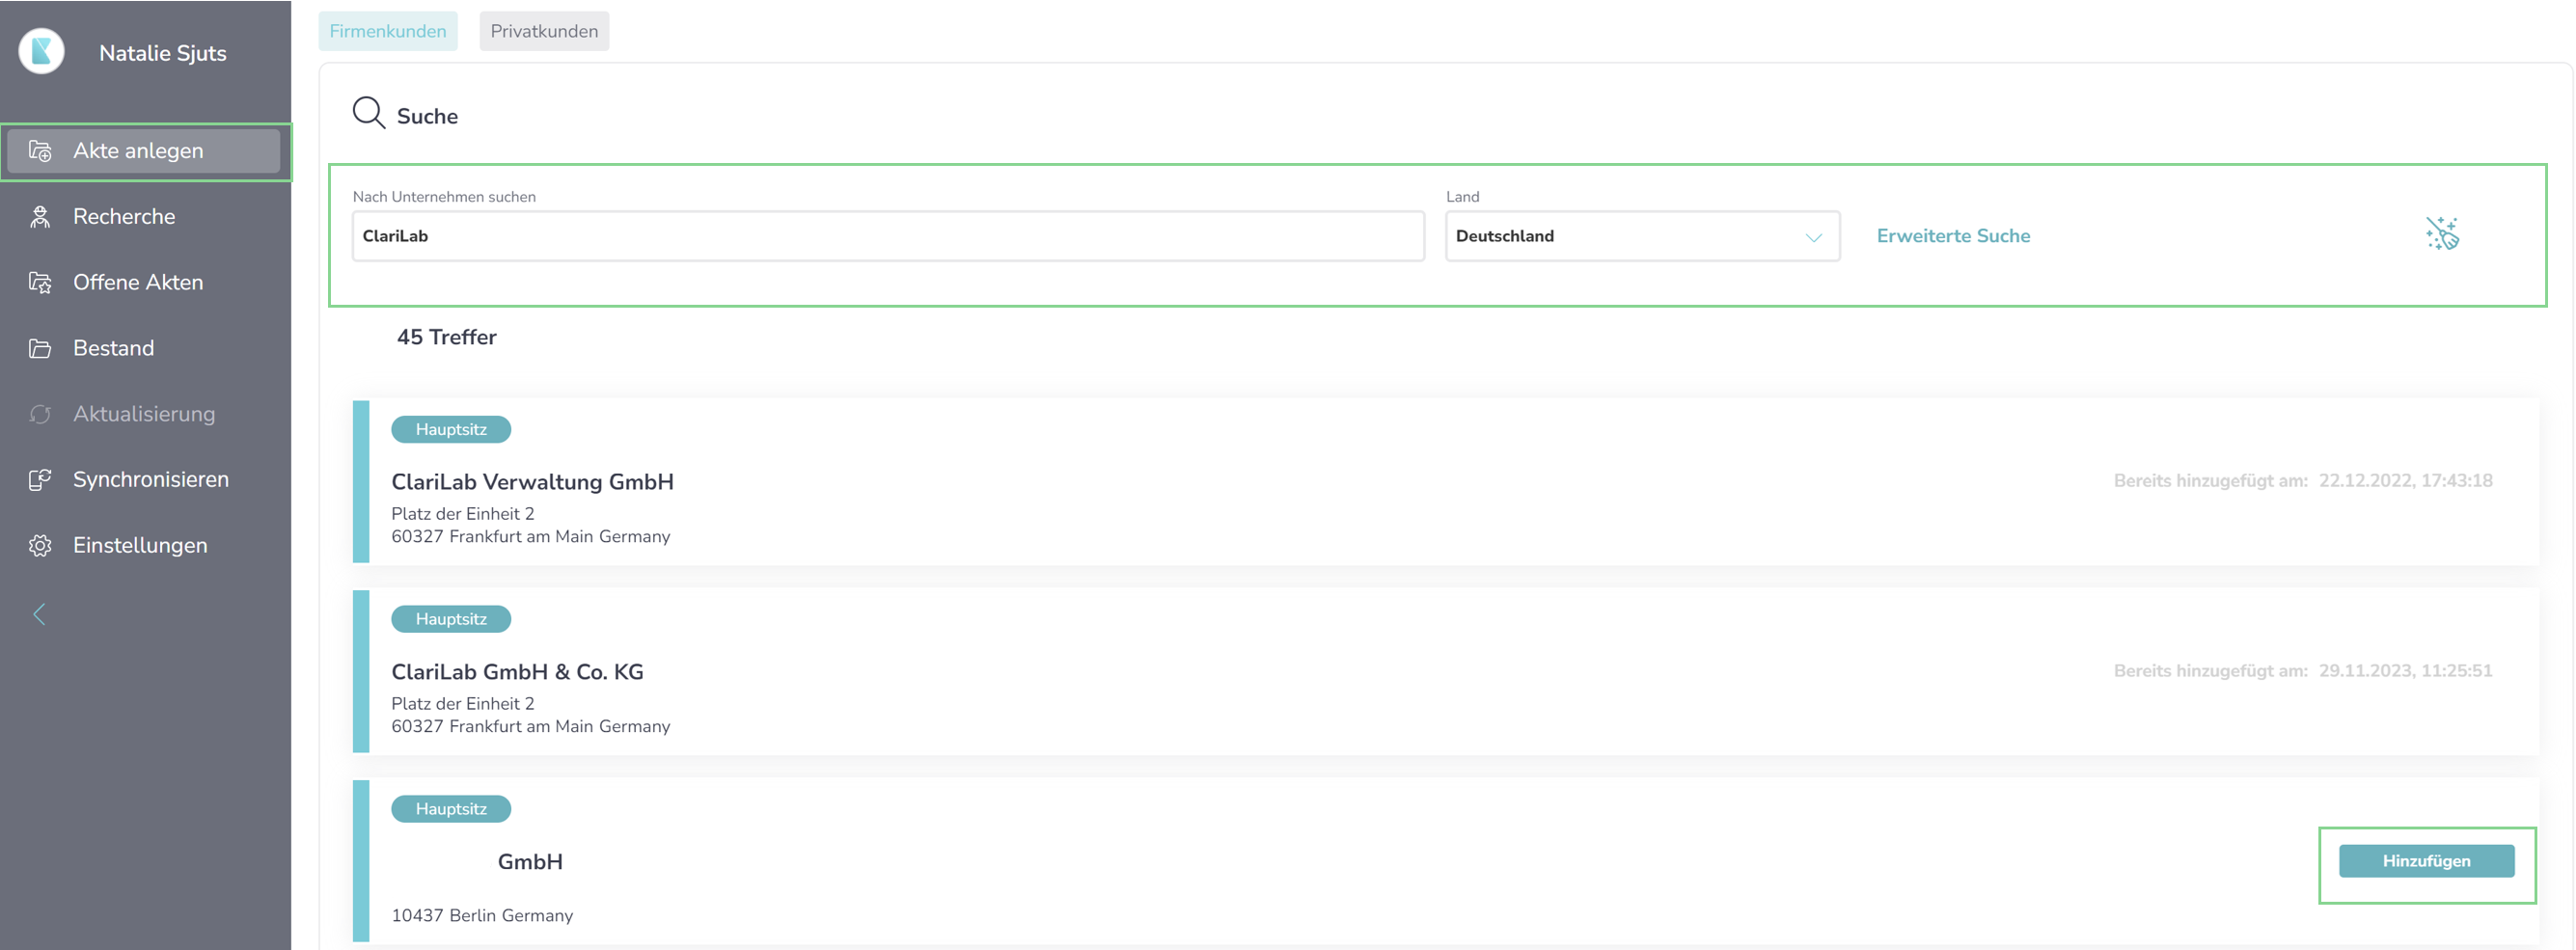Click the Synchronisieren icon
Screen dimensions: 2576x950
pyautogui.click(x=40, y=480)
